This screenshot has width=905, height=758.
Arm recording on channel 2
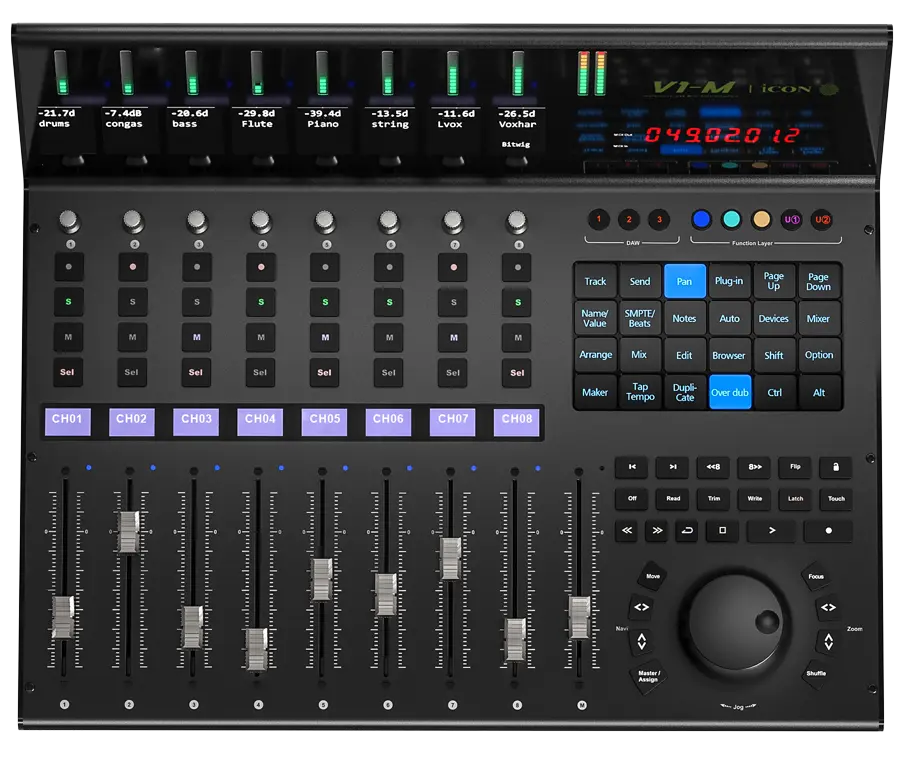(130, 265)
